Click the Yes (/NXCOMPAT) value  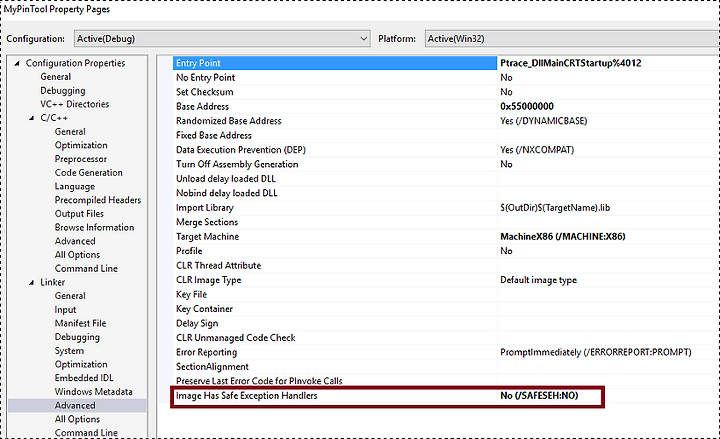(x=537, y=150)
